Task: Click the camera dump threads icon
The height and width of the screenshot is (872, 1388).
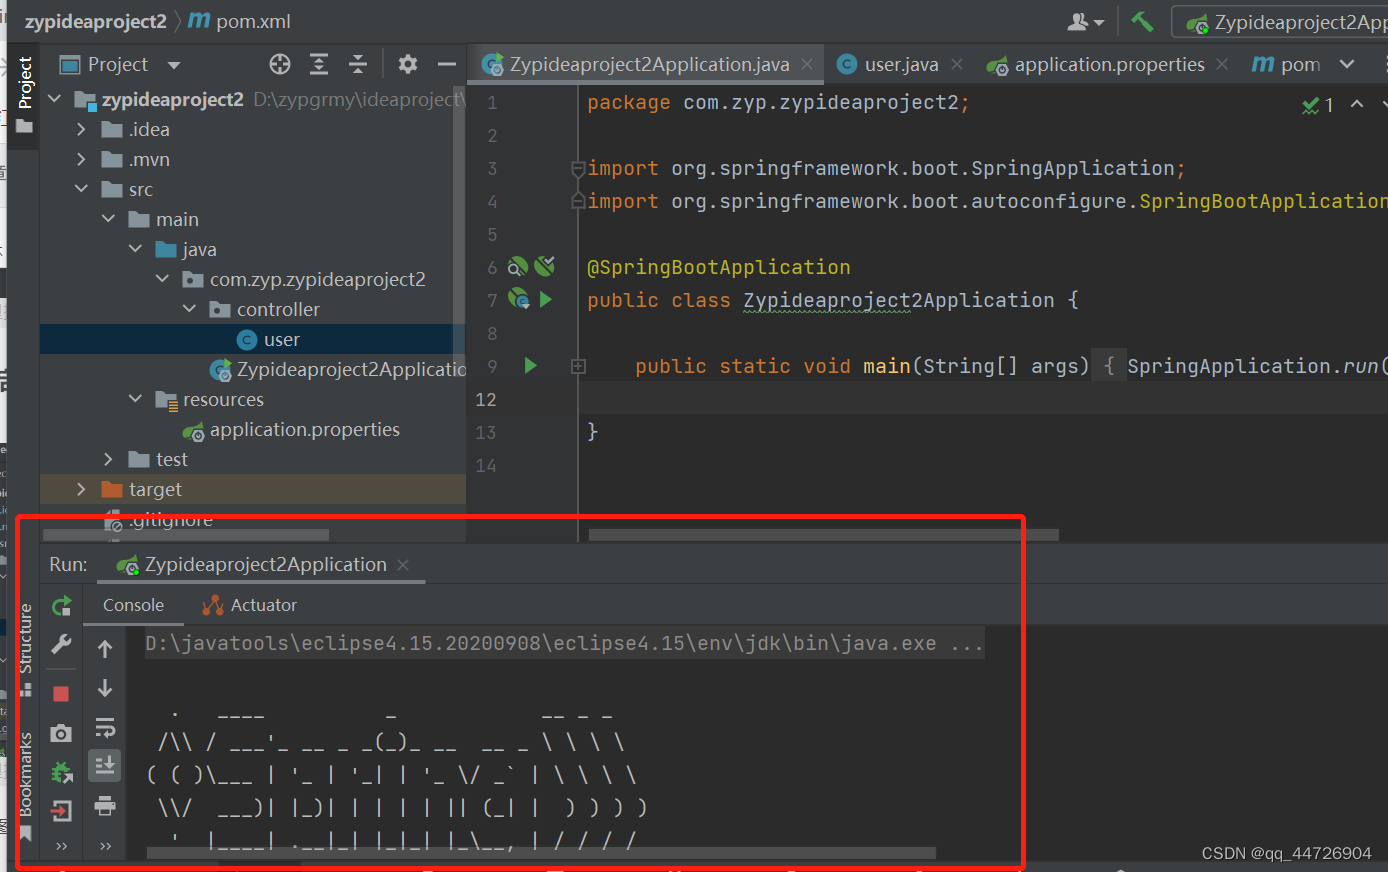Action: coord(61,733)
